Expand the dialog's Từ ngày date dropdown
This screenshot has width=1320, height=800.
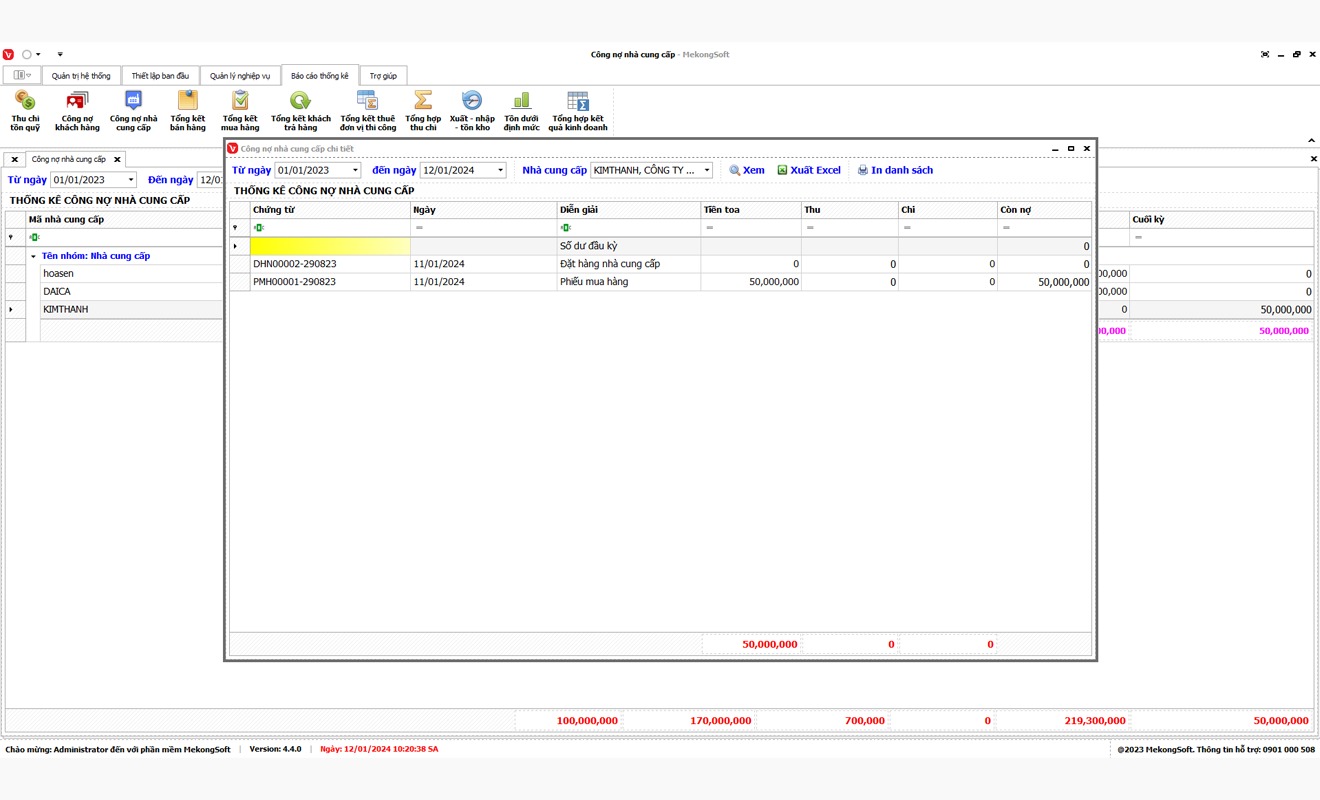click(355, 171)
